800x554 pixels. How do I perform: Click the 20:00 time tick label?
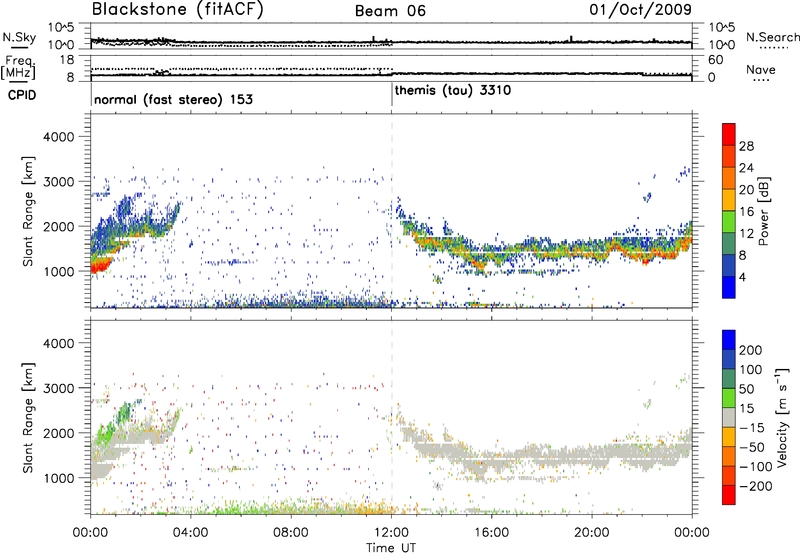pos(591,533)
